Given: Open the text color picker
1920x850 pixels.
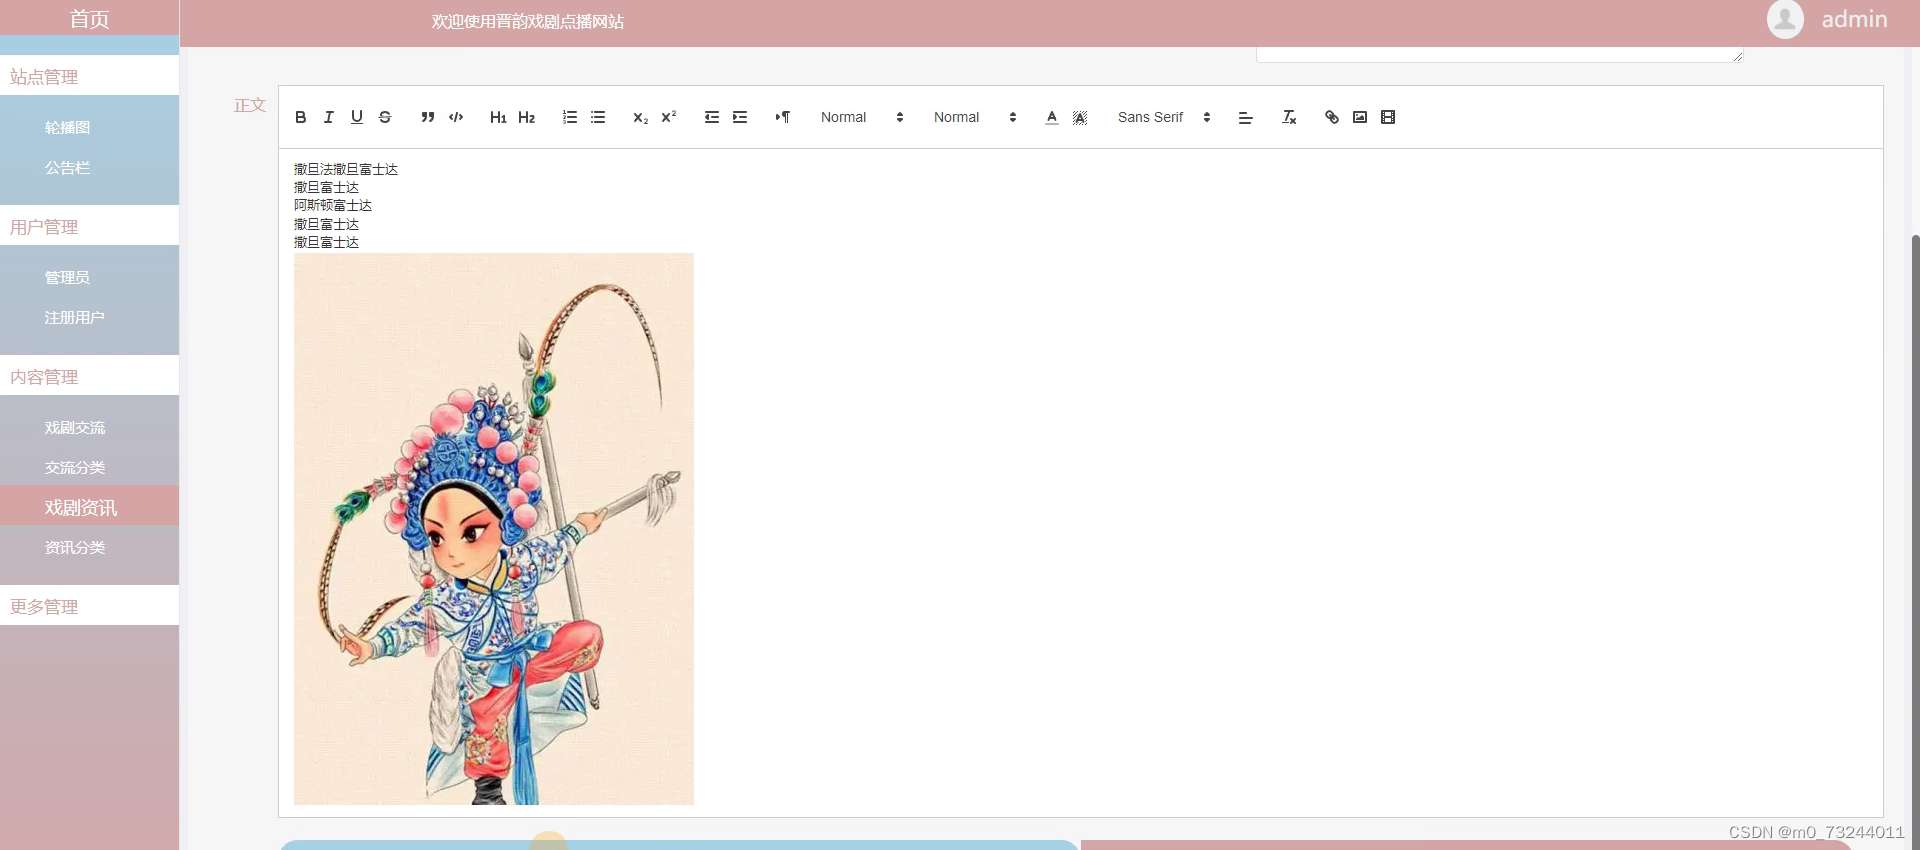Looking at the screenshot, I should [x=1052, y=117].
